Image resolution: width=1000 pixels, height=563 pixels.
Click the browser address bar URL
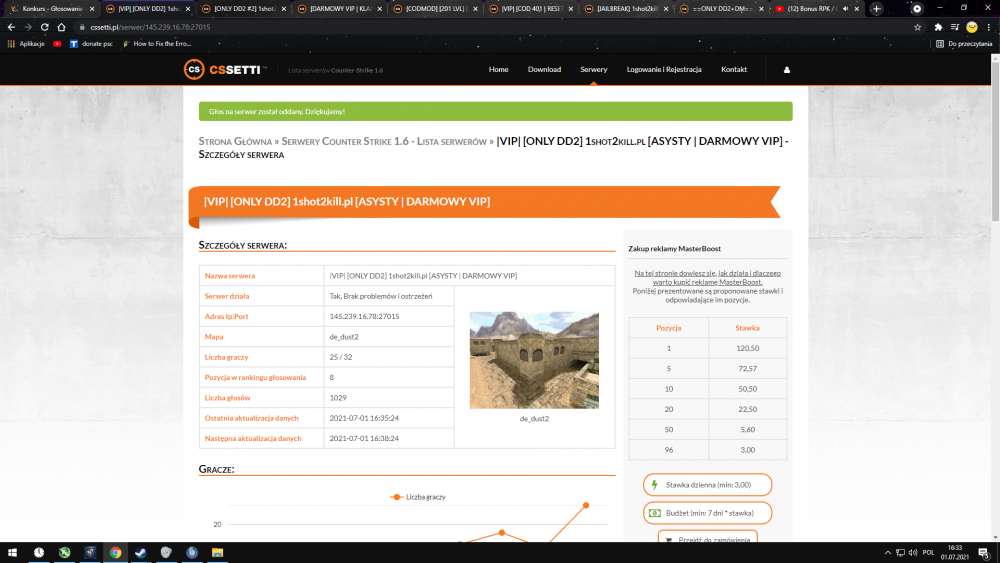(x=151, y=27)
